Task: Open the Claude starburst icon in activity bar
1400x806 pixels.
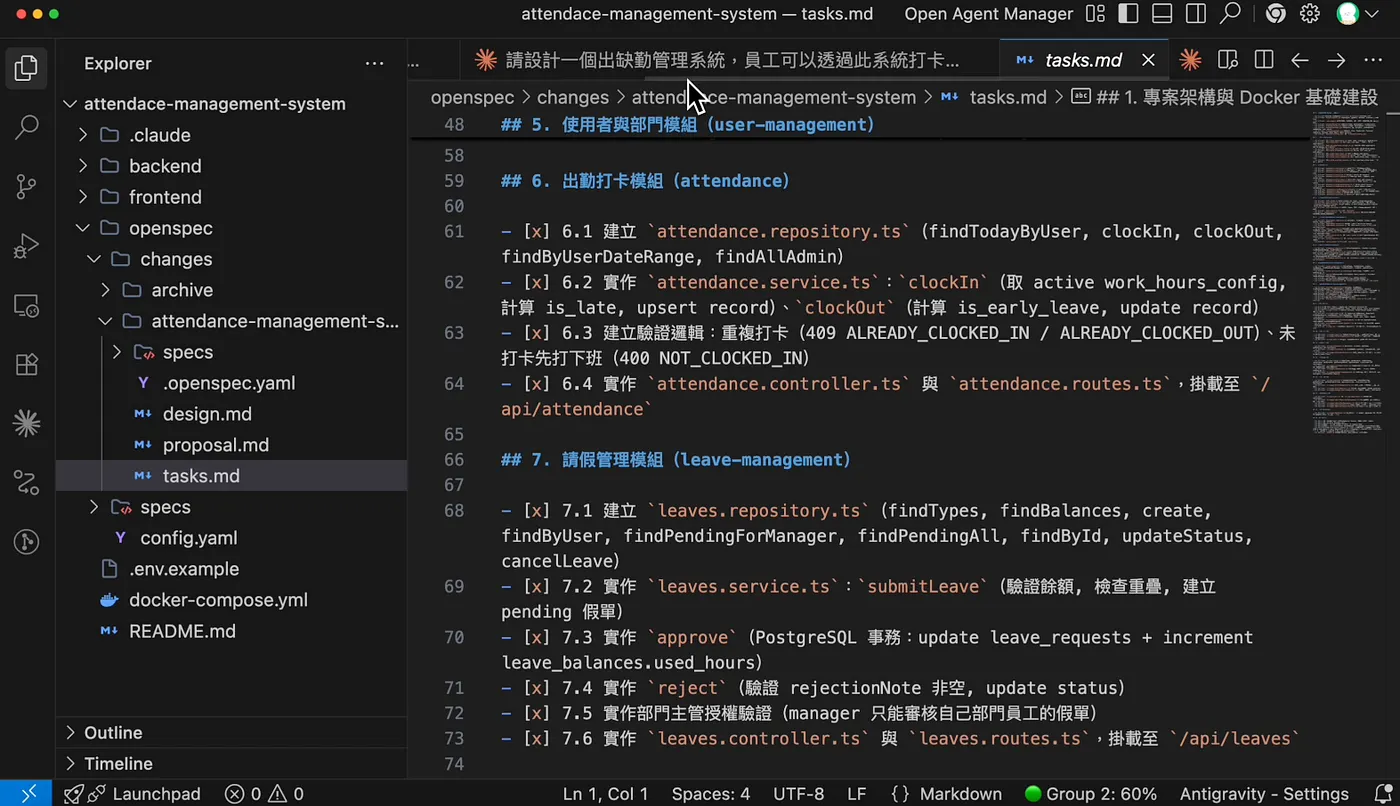Action: pos(27,424)
